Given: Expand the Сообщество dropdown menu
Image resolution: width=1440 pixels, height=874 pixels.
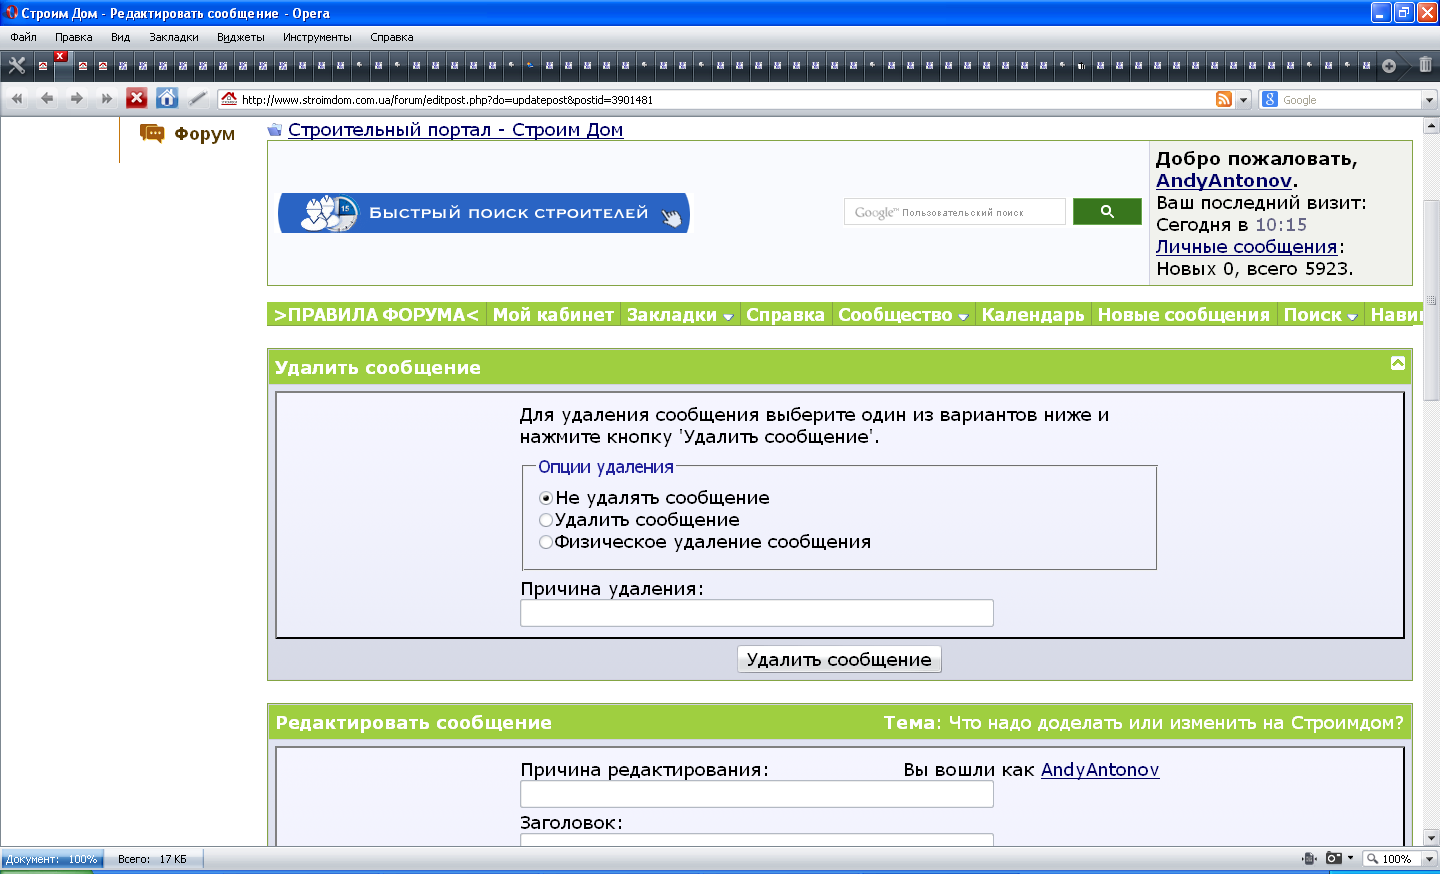Looking at the screenshot, I should (x=903, y=314).
